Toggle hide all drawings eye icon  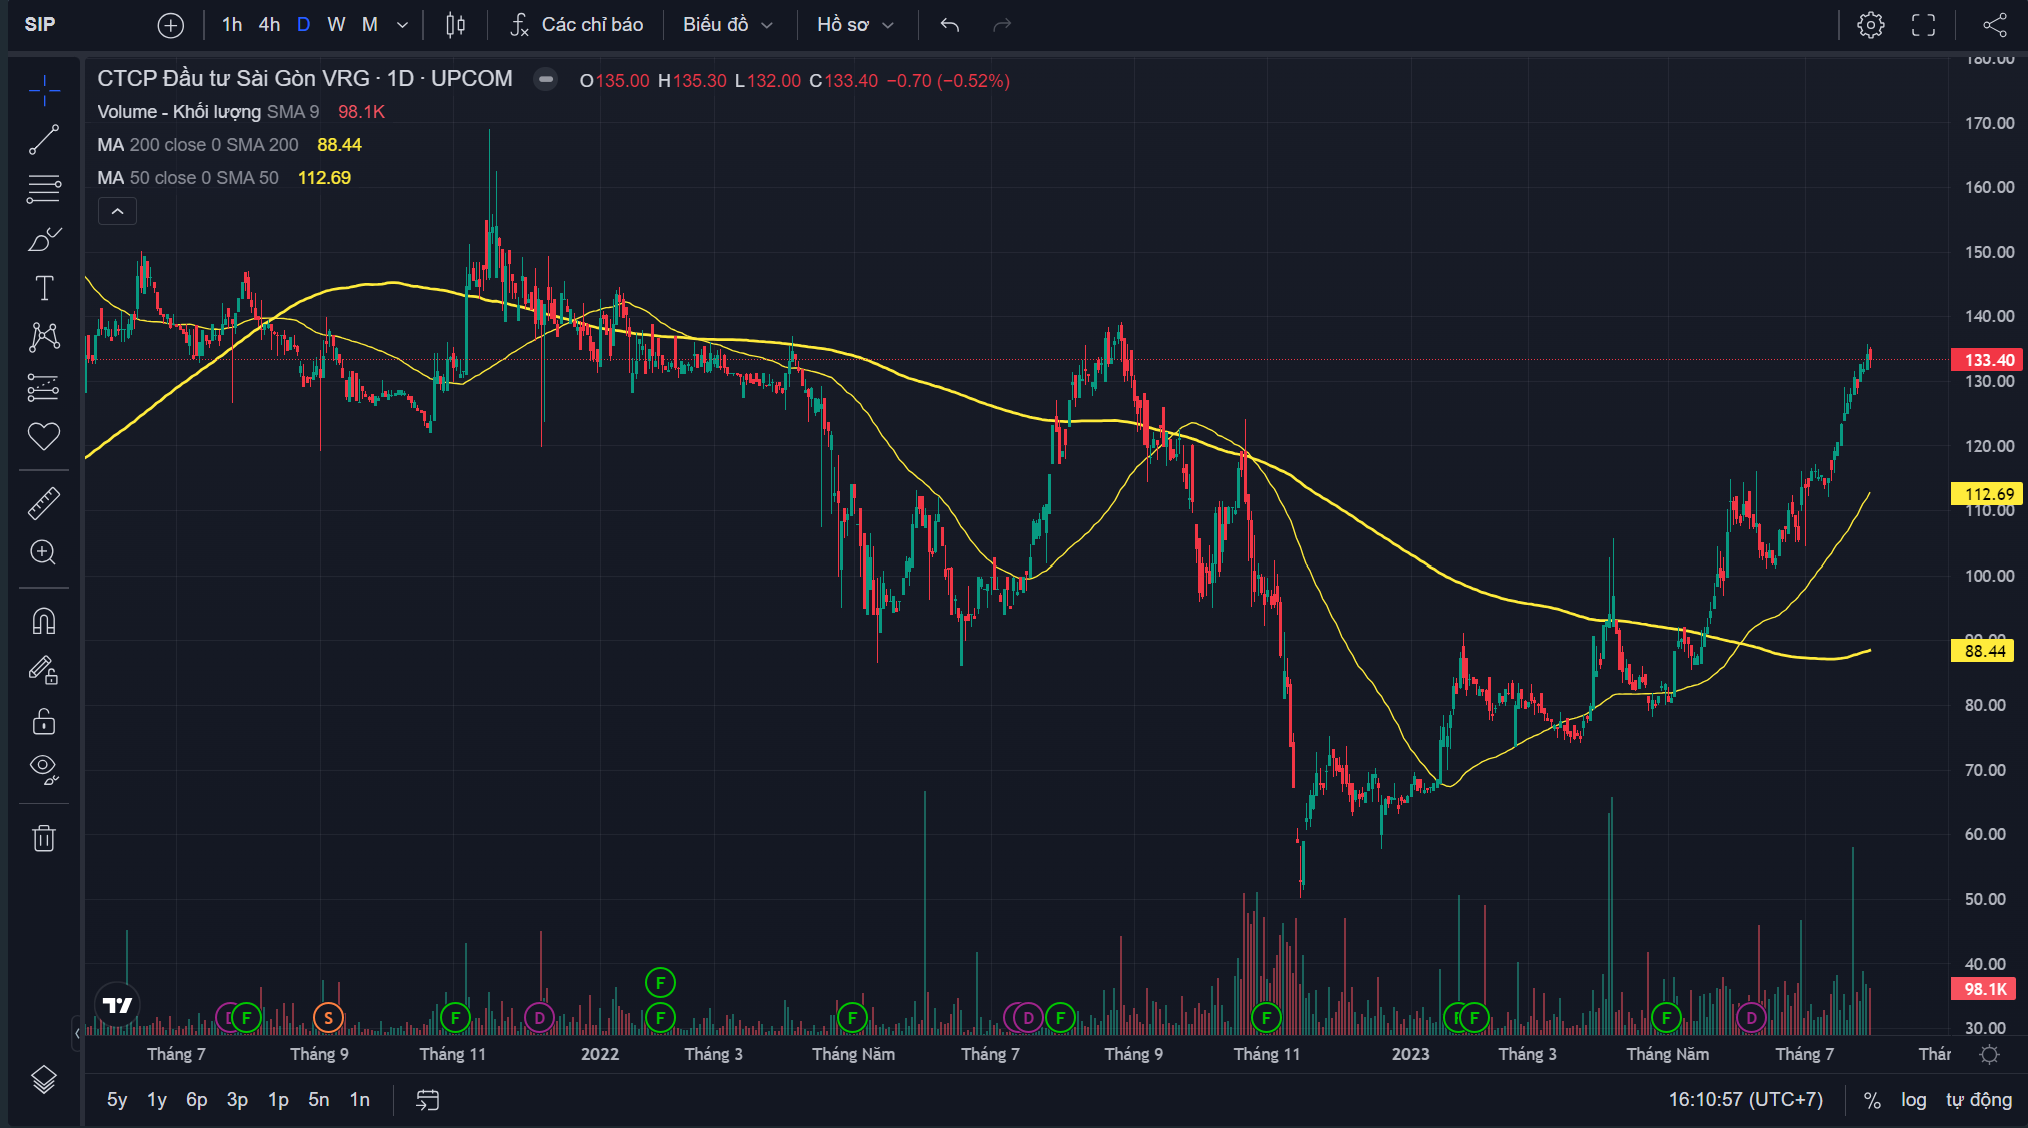coord(44,768)
